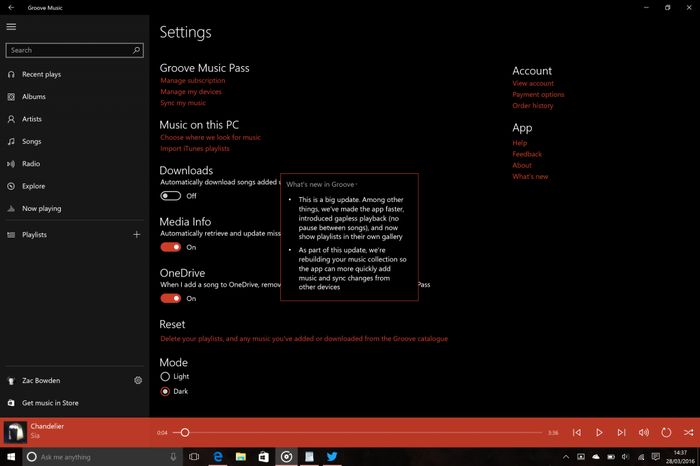Image resolution: width=700 pixels, height=466 pixels.
Task: Enable shuffle playback
Action: (x=688, y=432)
